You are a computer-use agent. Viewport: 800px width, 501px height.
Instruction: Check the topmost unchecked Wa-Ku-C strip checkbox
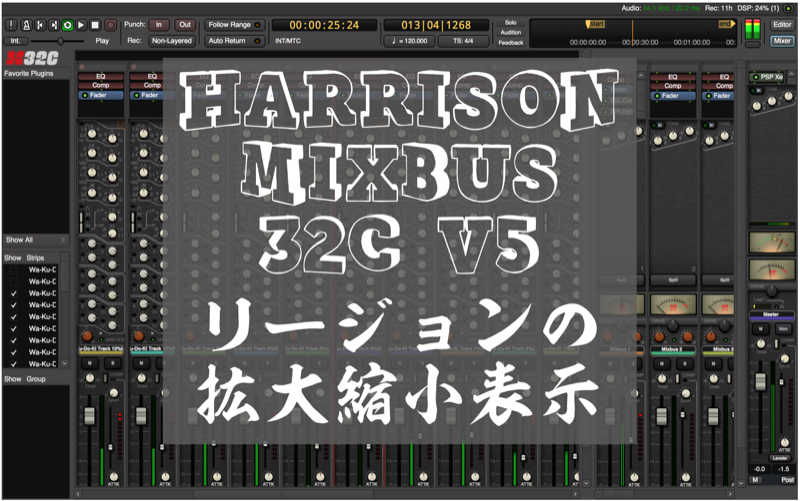[x=14, y=270]
